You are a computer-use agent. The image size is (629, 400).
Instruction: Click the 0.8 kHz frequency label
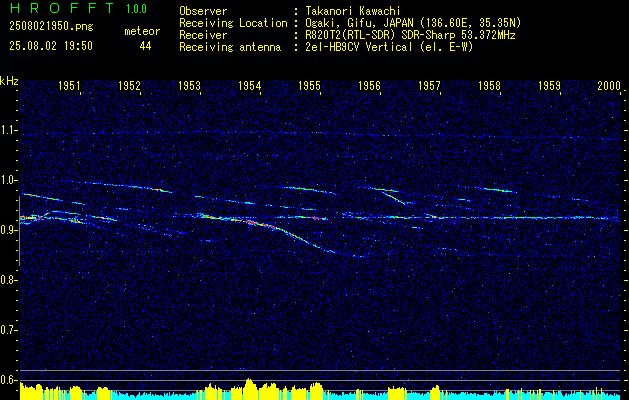(x=7, y=280)
